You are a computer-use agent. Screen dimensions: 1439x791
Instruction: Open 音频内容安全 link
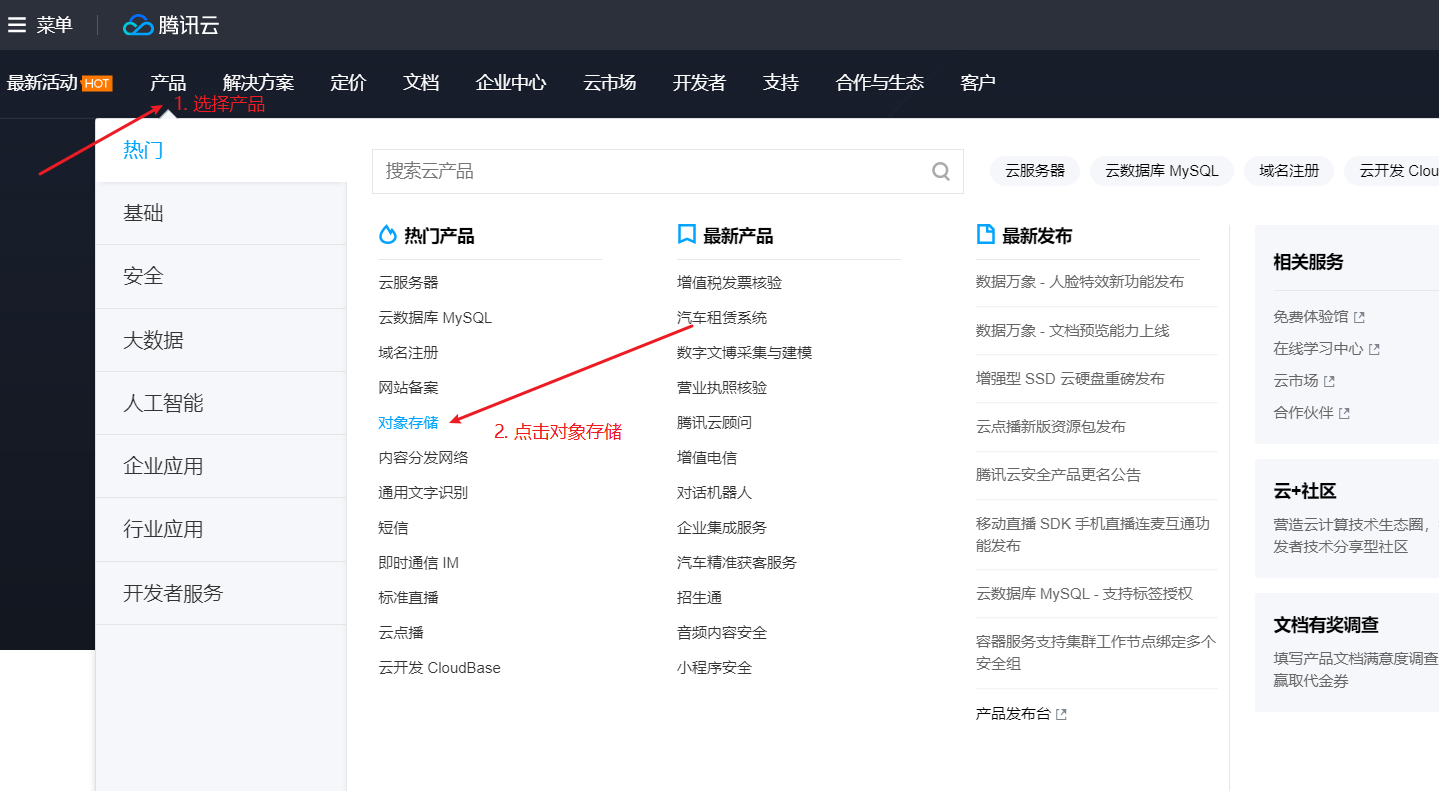point(722,633)
